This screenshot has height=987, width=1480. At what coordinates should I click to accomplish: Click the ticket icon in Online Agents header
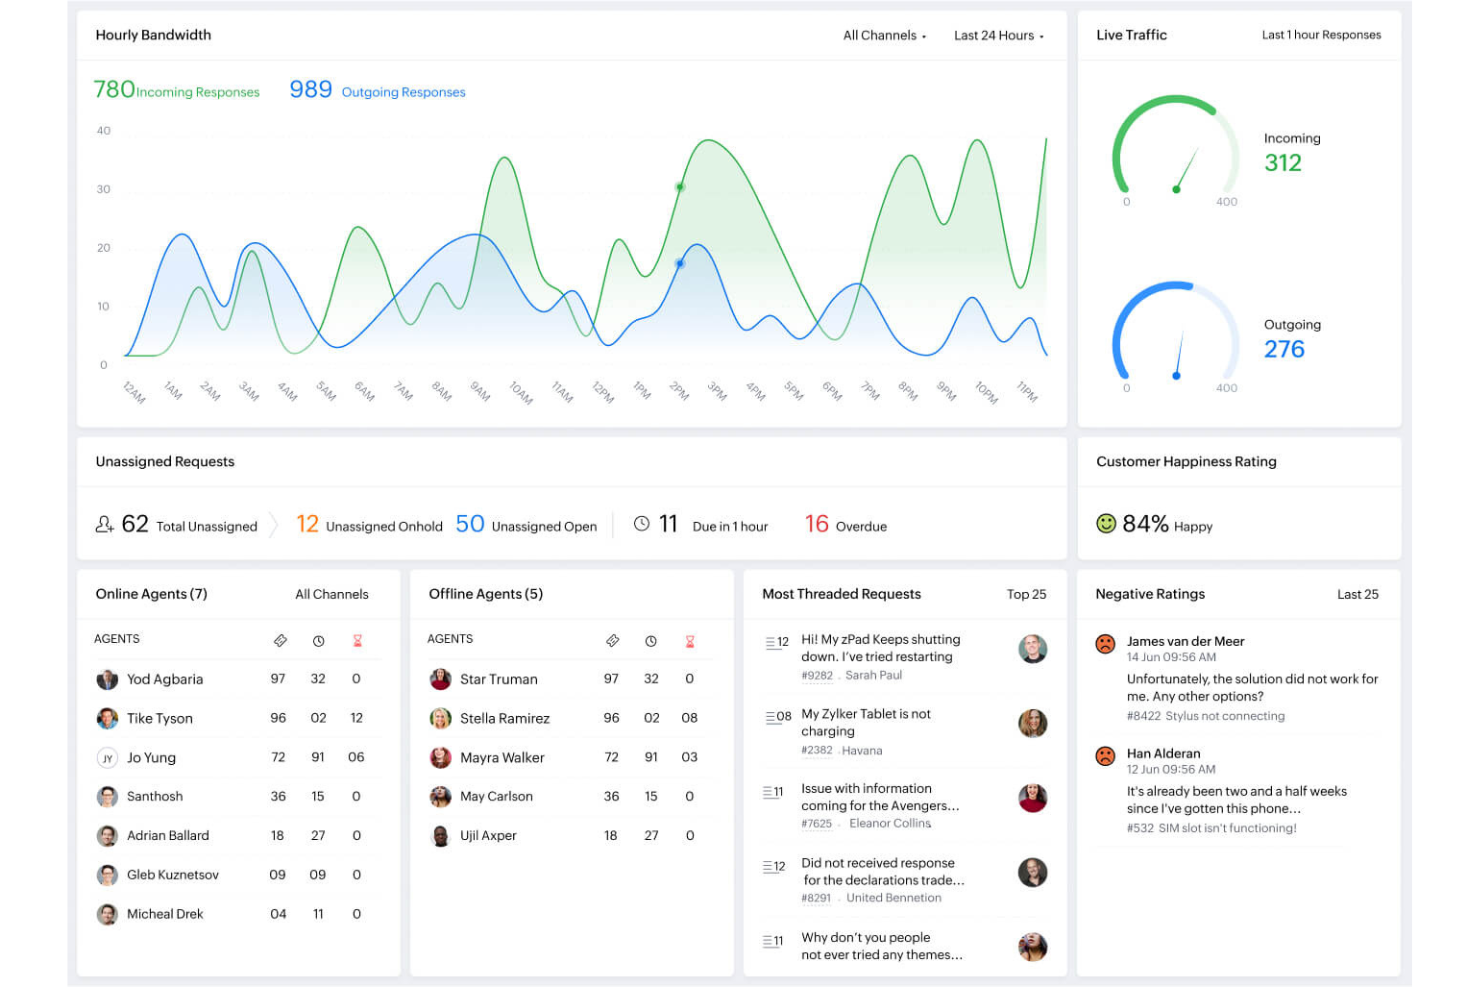[x=281, y=640]
